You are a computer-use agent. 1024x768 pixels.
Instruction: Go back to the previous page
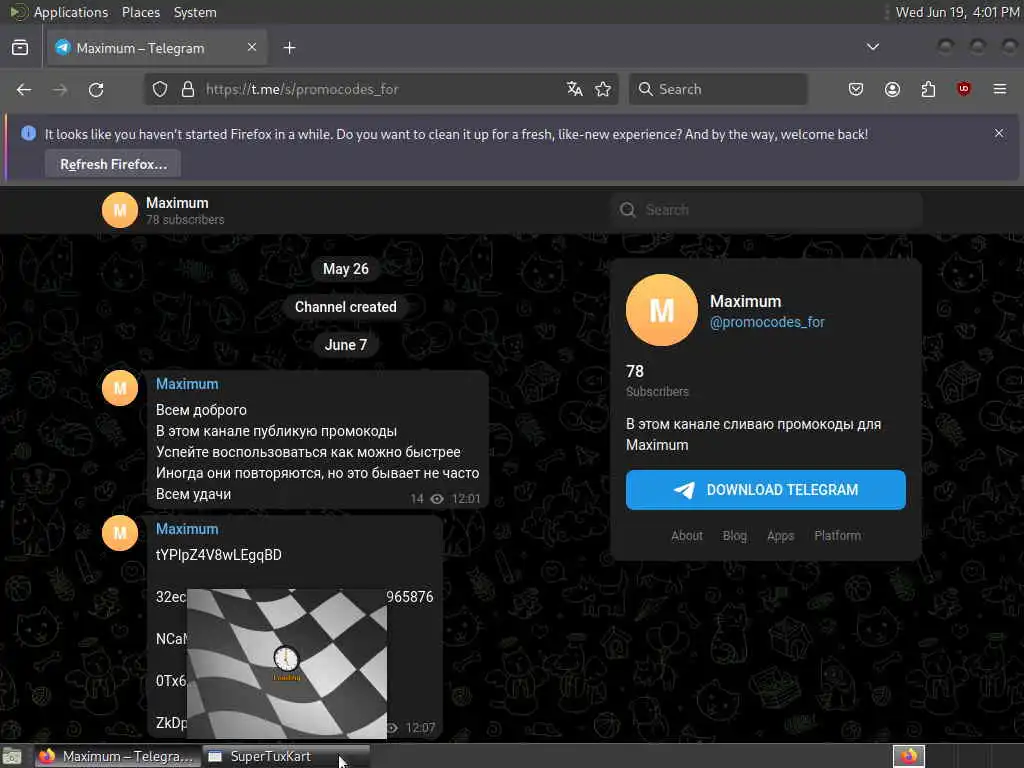click(x=24, y=89)
